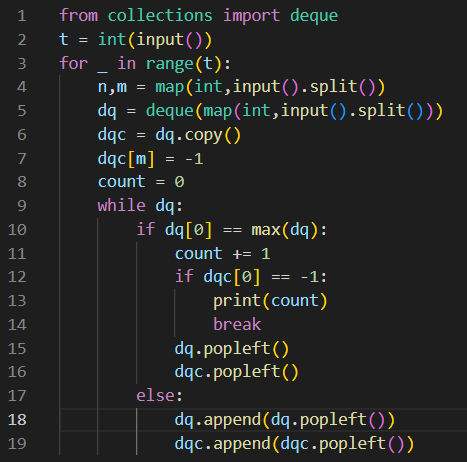The width and height of the screenshot is (467, 462).
Task: Click 'dqc[m] = -1' on line 7
Action: 150,159
